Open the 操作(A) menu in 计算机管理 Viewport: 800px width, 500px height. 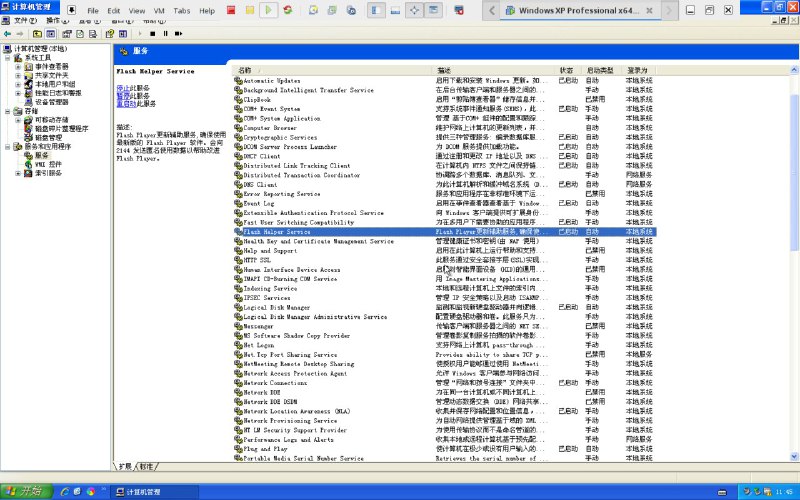57,20
